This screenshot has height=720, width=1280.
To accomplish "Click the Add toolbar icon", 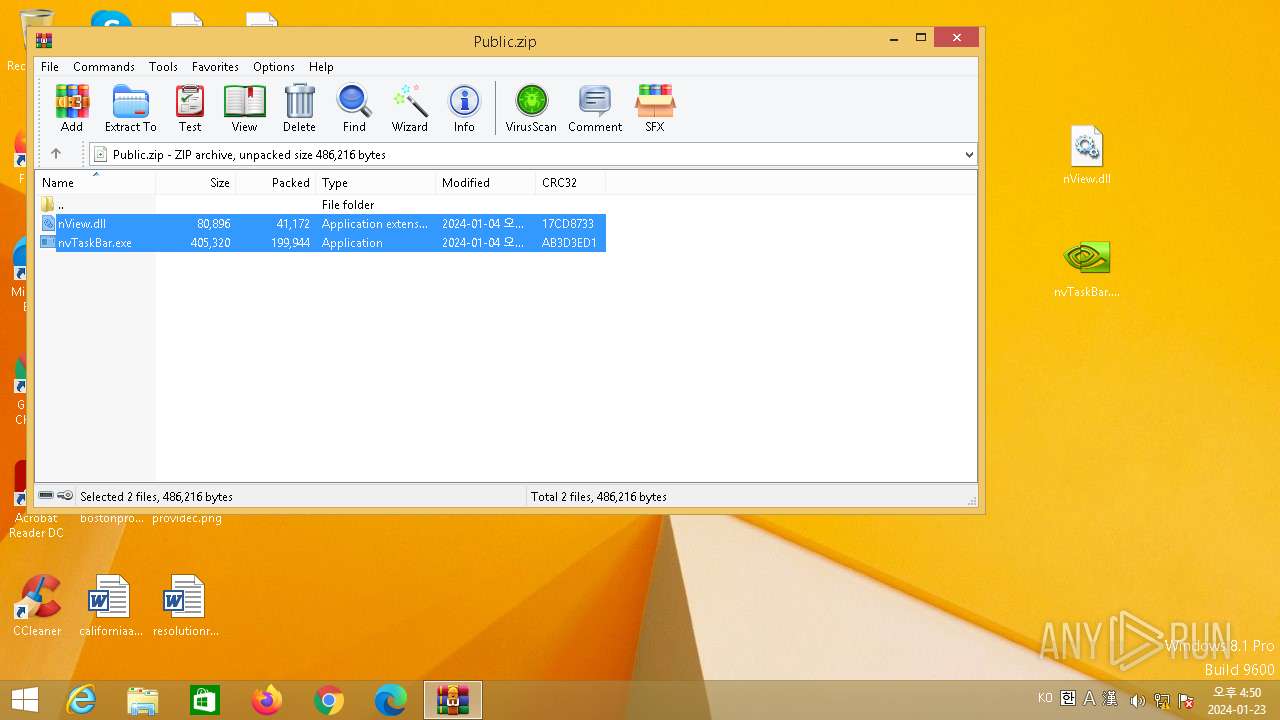I will (x=72, y=108).
